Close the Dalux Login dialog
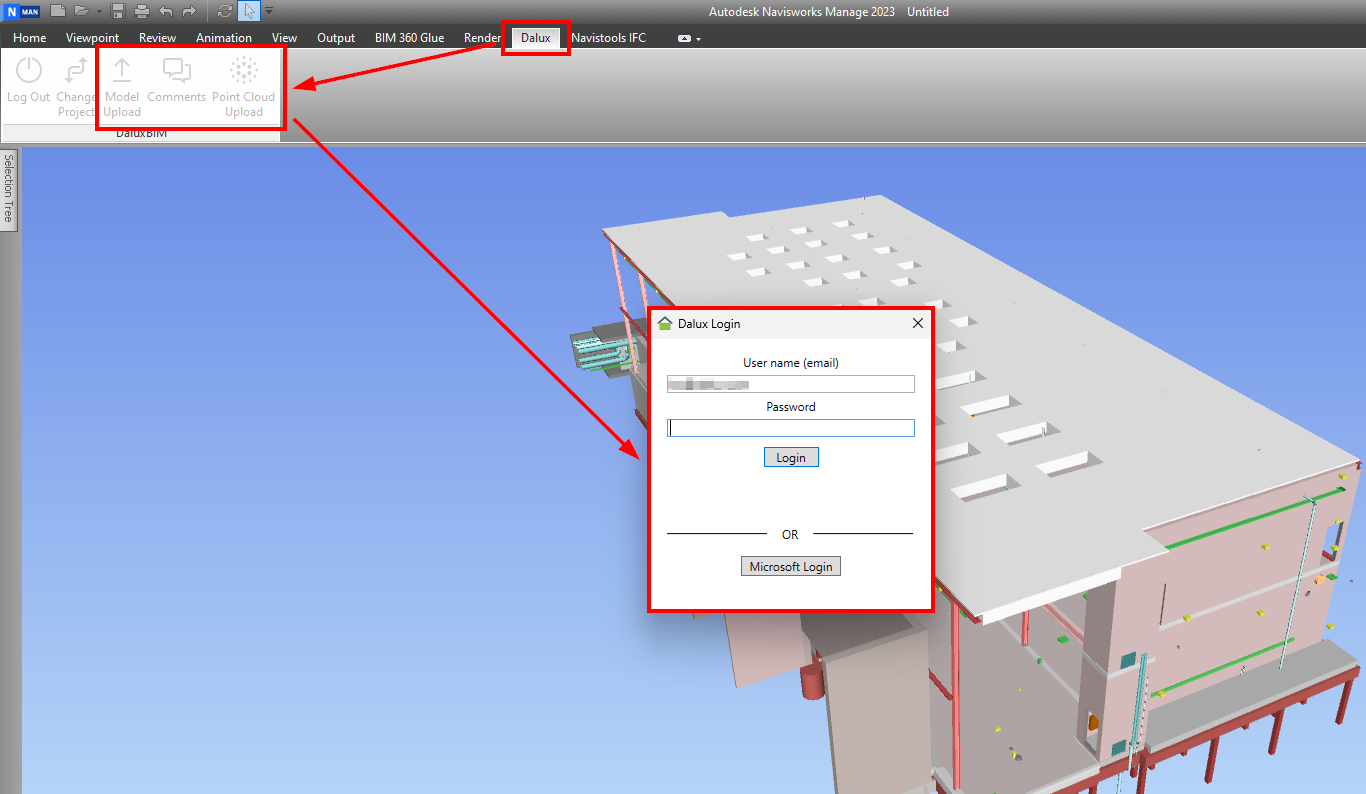 coord(918,323)
